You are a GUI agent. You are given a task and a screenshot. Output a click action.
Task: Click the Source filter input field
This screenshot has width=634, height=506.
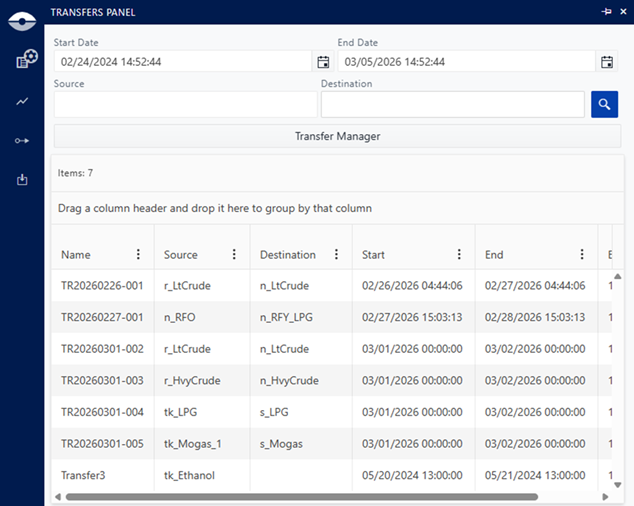click(185, 104)
